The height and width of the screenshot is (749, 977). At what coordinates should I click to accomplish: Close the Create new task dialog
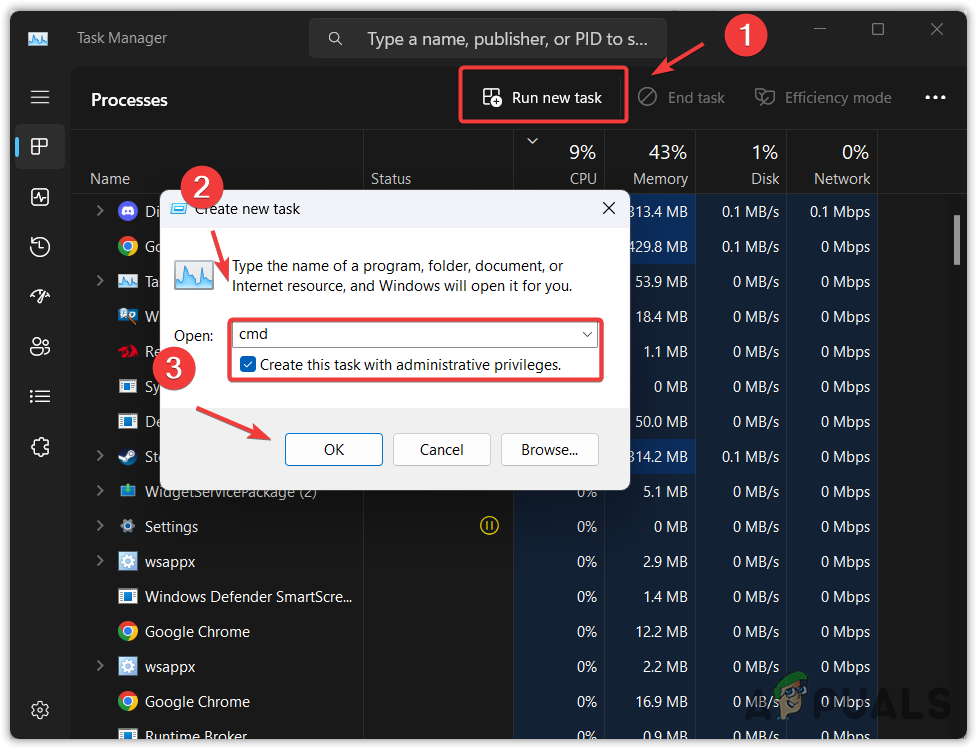[609, 208]
